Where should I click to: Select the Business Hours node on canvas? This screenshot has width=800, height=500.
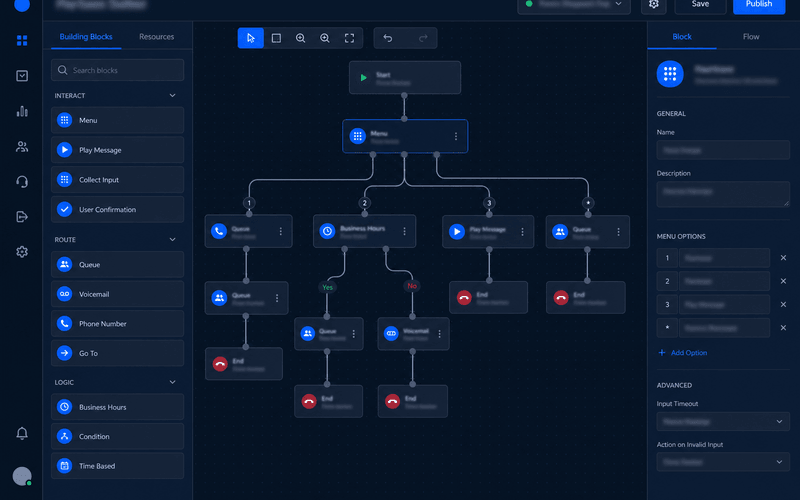point(364,232)
